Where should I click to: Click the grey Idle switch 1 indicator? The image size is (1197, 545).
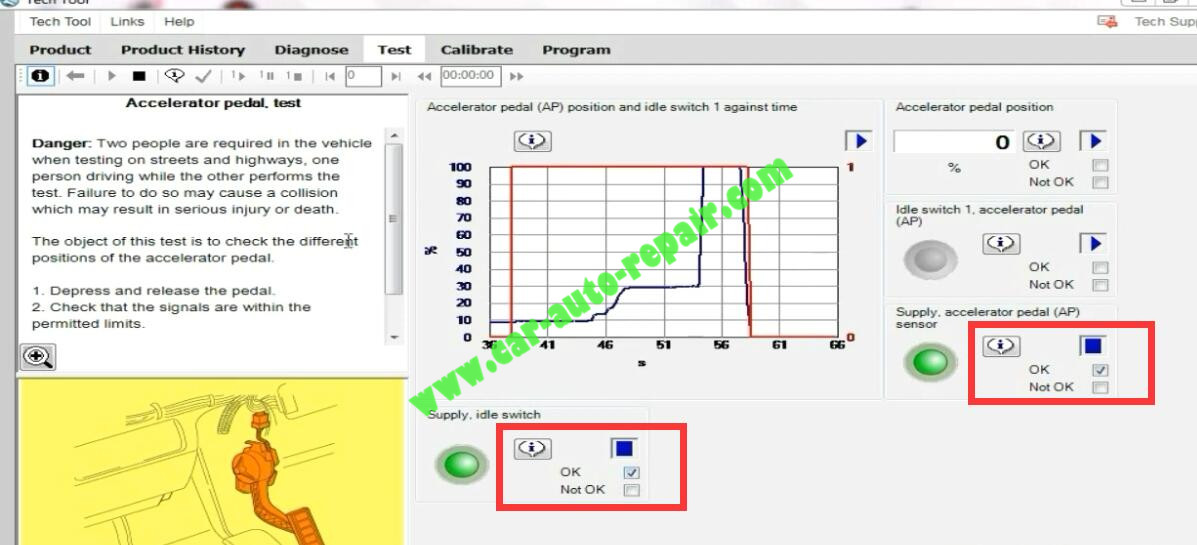tap(931, 260)
